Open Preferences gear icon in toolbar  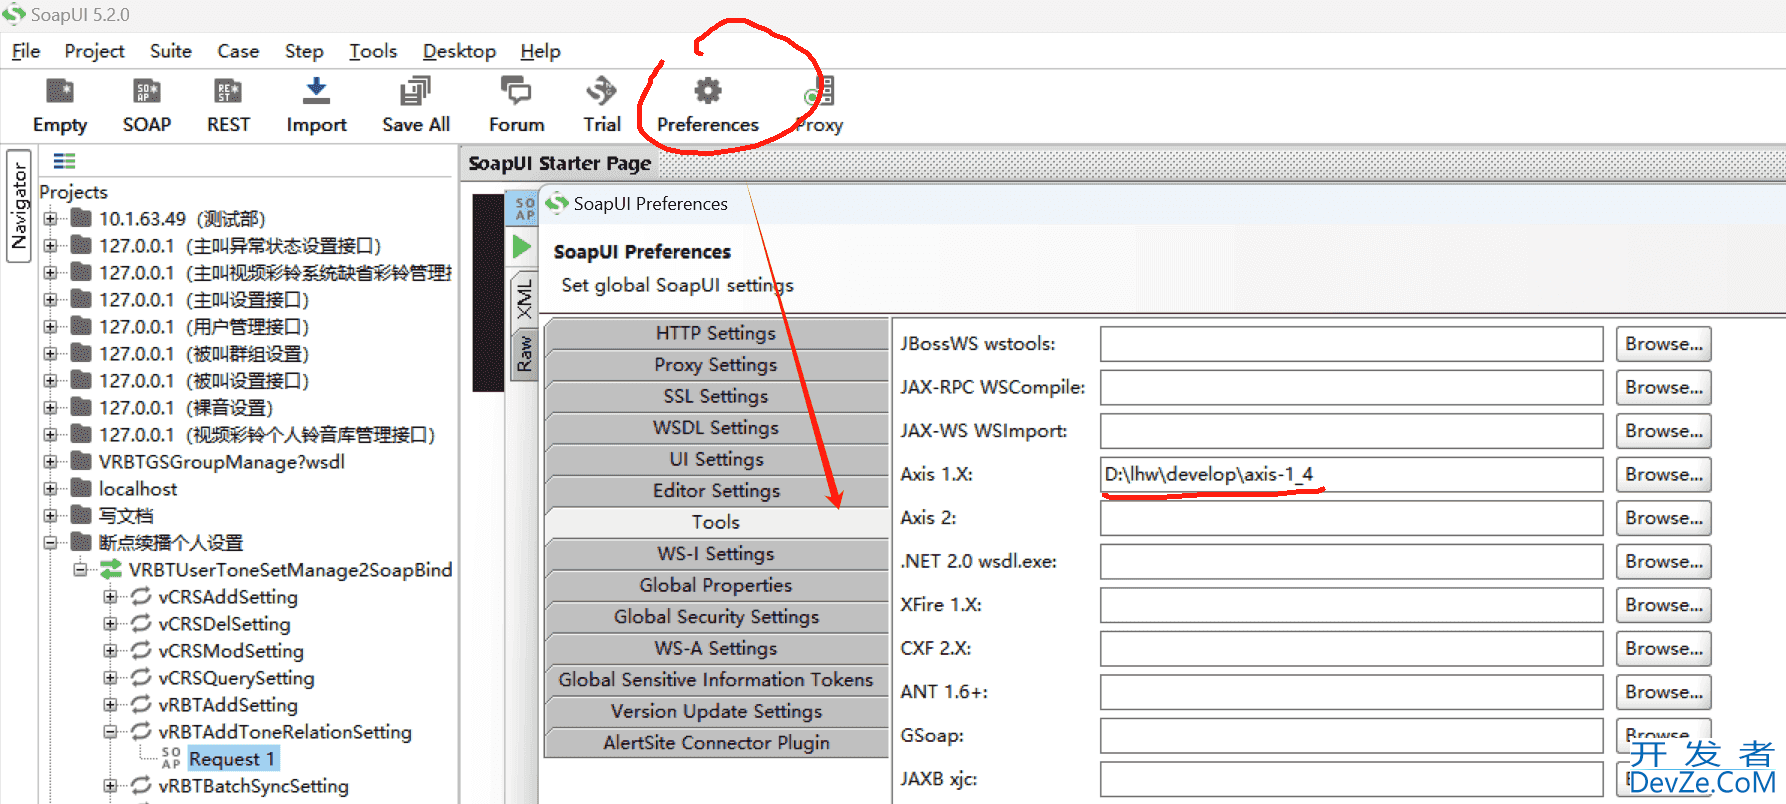pos(708,91)
